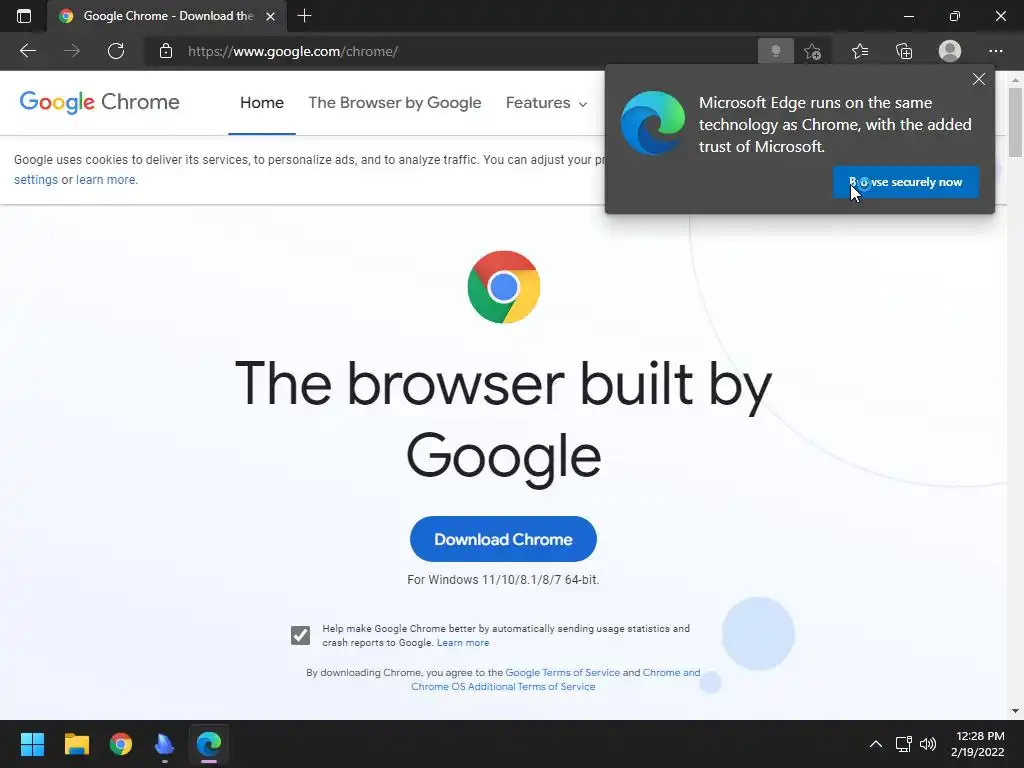
Task: Open the tab actions menu icon
Action: point(24,16)
